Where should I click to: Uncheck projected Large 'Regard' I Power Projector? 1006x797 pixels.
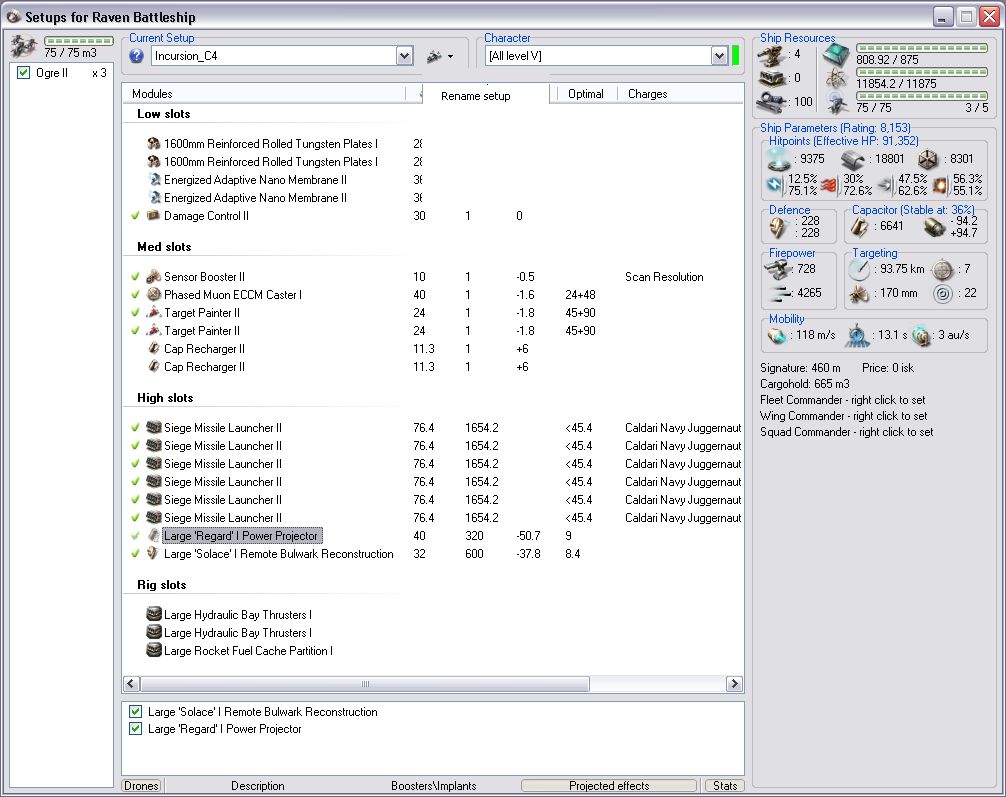pyautogui.click(x=135, y=728)
